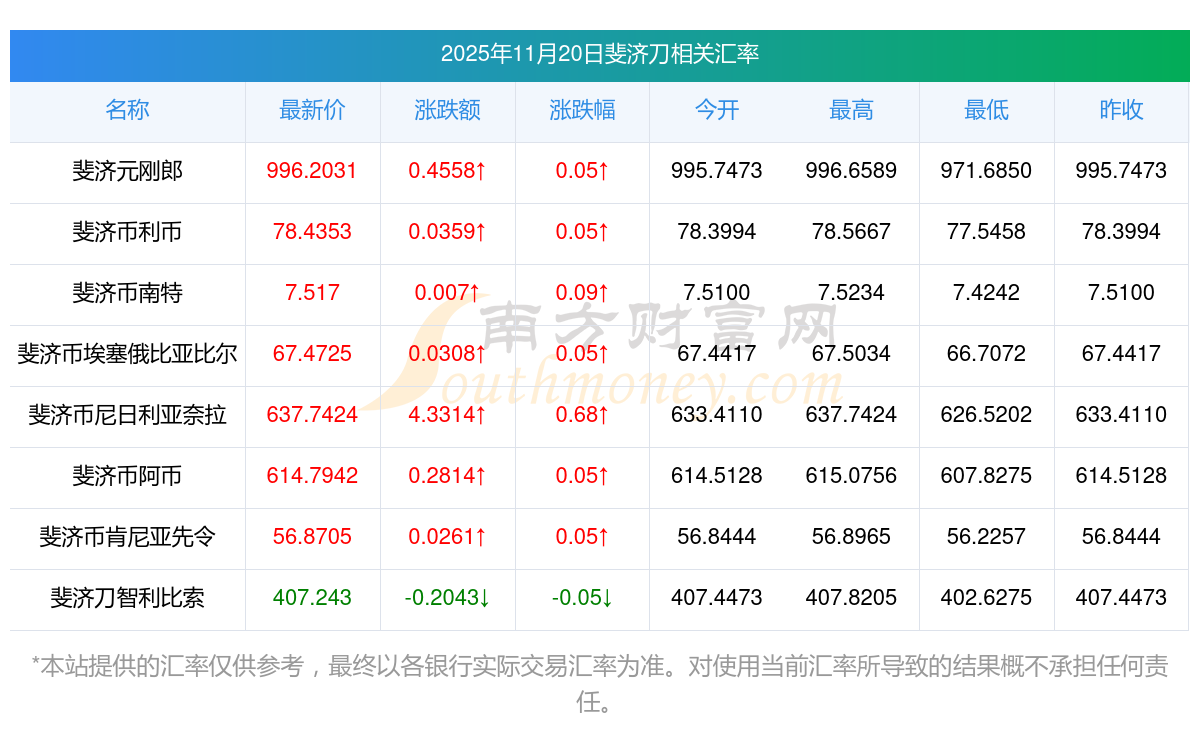Viewport: 1200px width, 733px height.
Task: Select the 最低 column header
Action: point(986,110)
